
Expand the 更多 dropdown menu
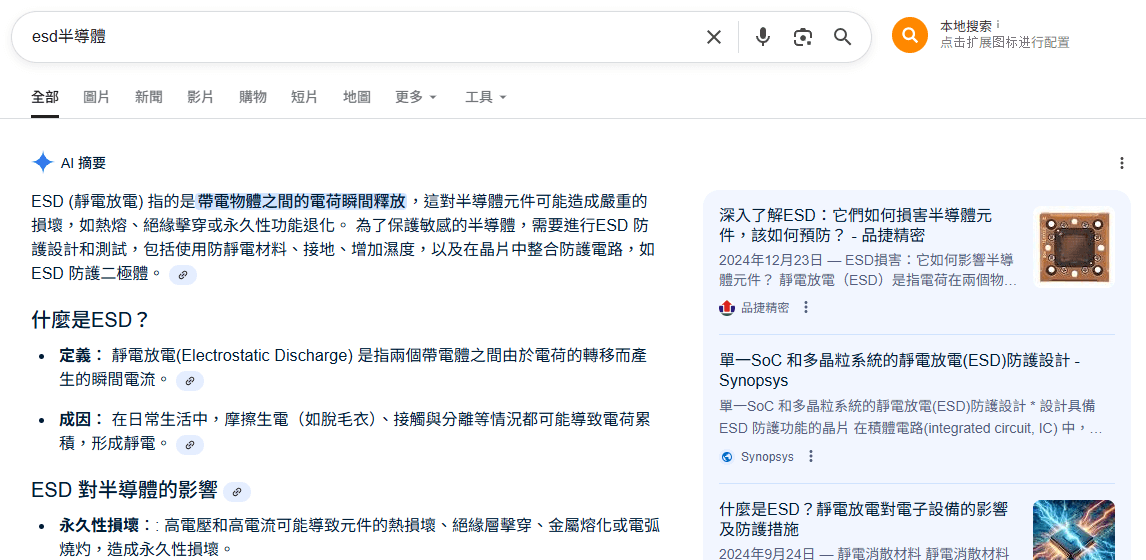click(416, 97)
